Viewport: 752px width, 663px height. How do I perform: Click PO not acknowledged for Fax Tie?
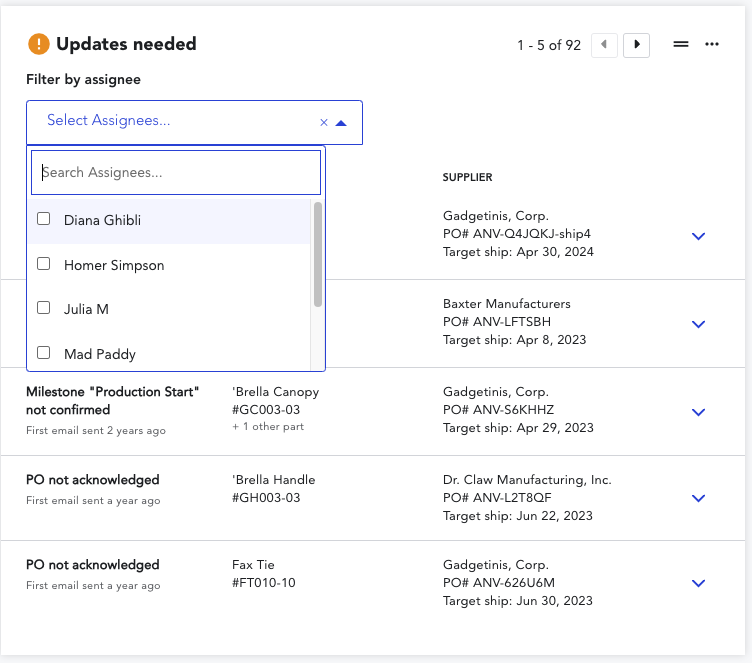[93, 565]
